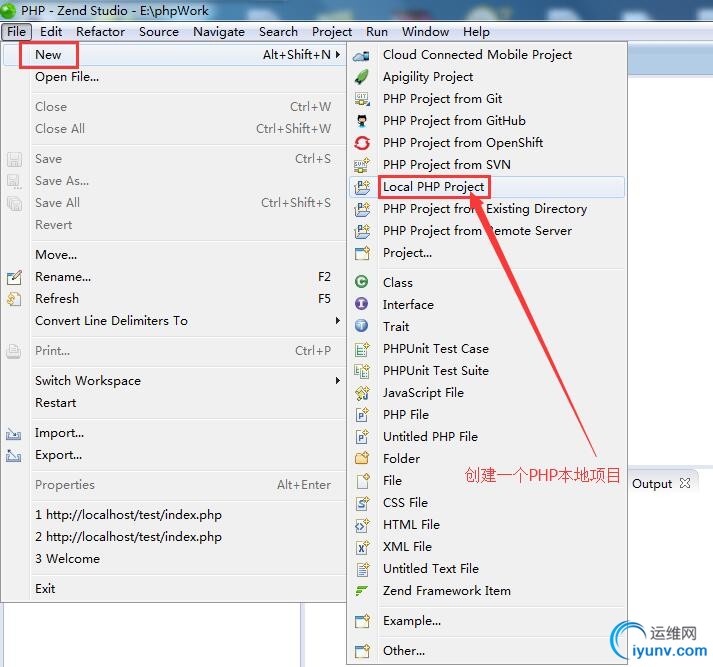Click the OpenShift project red icon
This screenshot has height=667, width=713.
362,143
